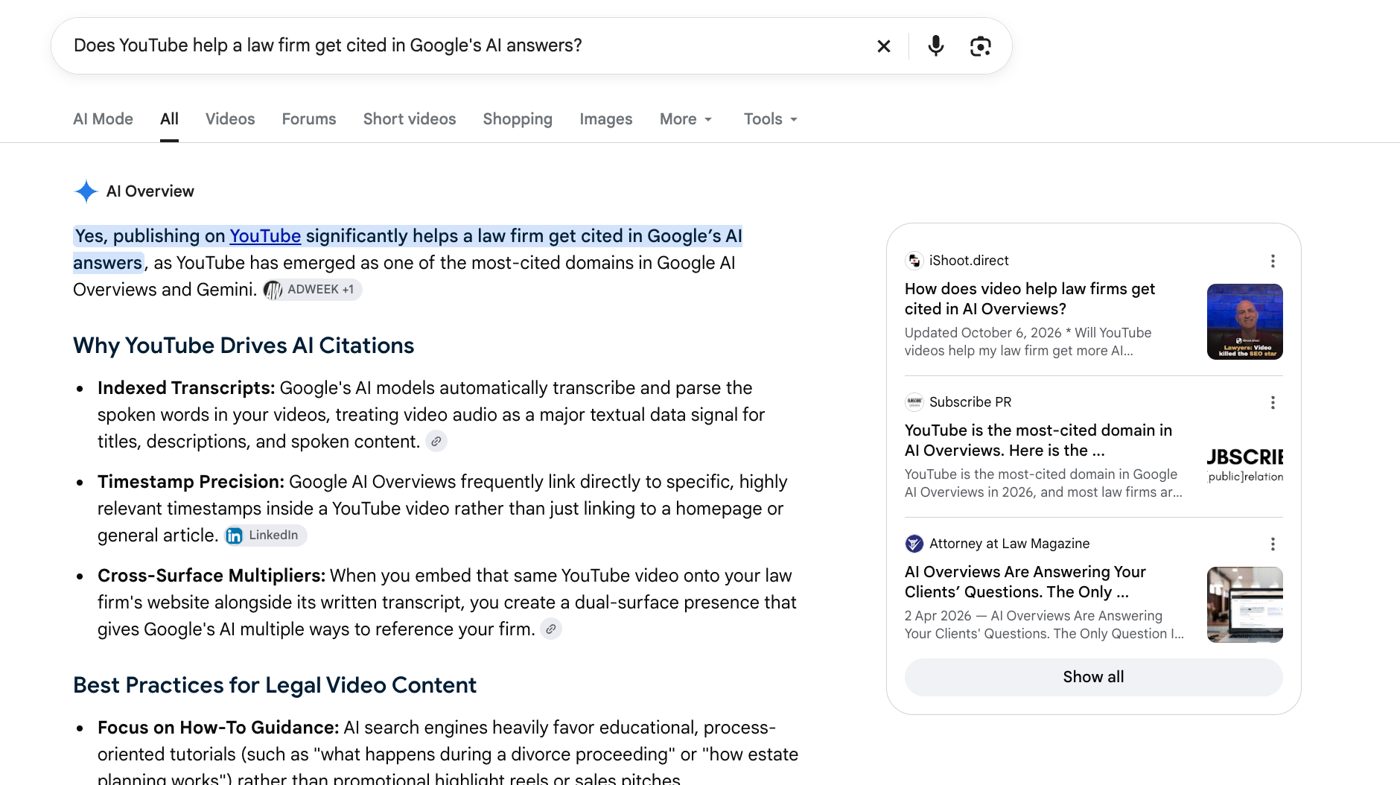
Task: Select the All results tab
Action: pyautogui.click(x=169, y=119)
